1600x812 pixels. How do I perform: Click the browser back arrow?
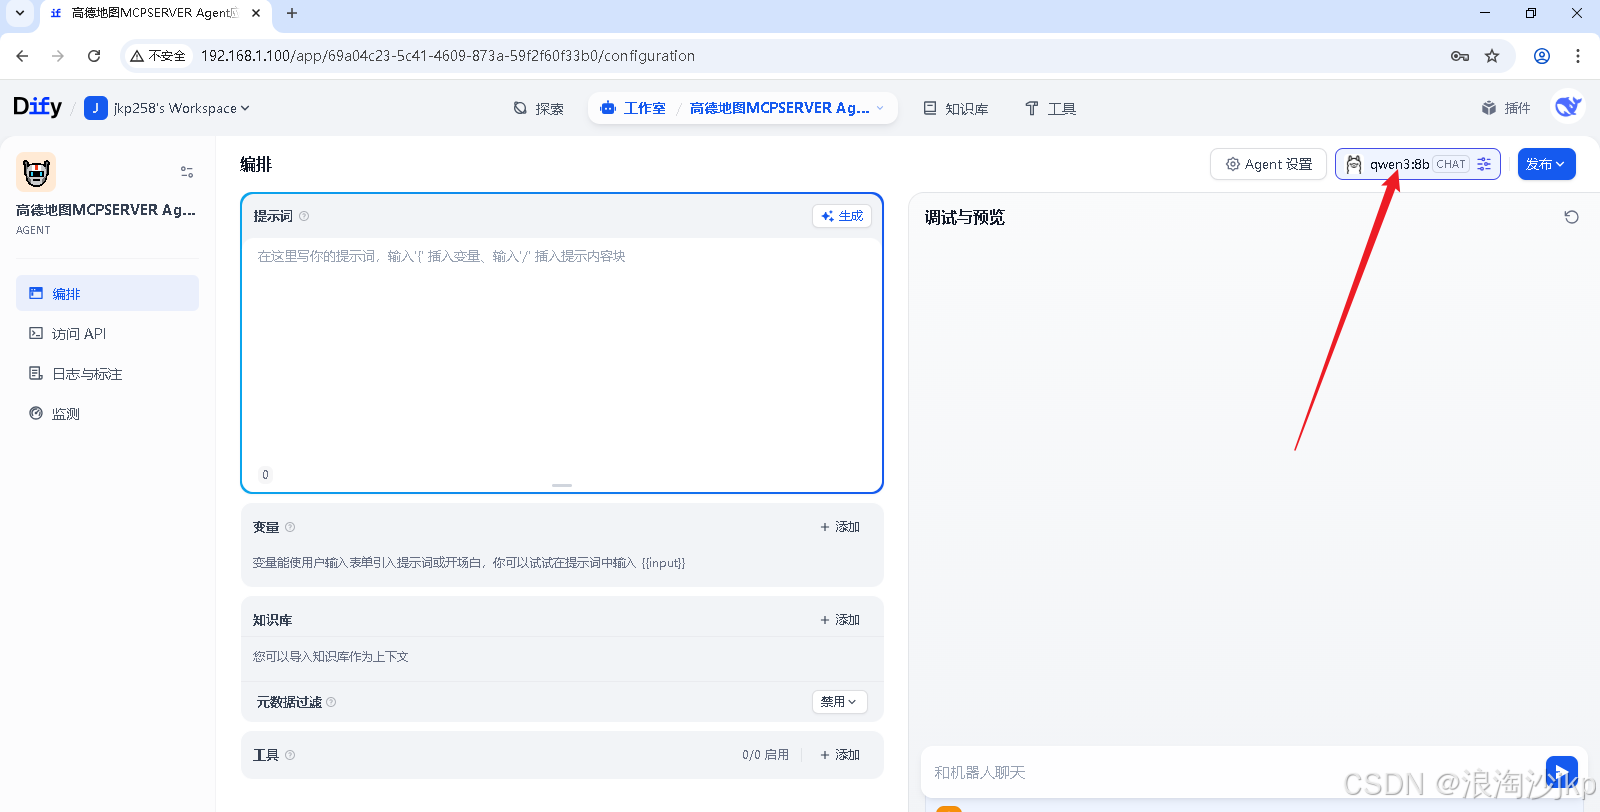pyautogui.click(x=22, y=56)
